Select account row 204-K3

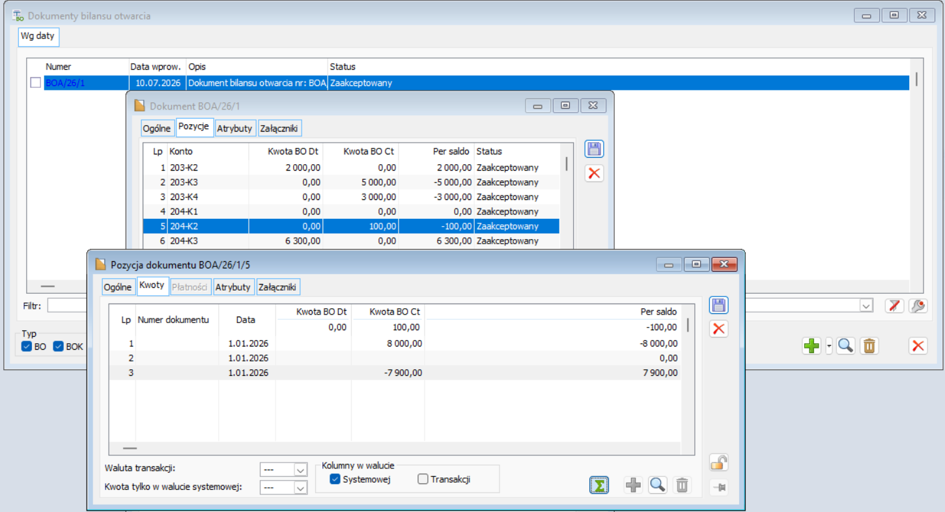tap(351, 241)
